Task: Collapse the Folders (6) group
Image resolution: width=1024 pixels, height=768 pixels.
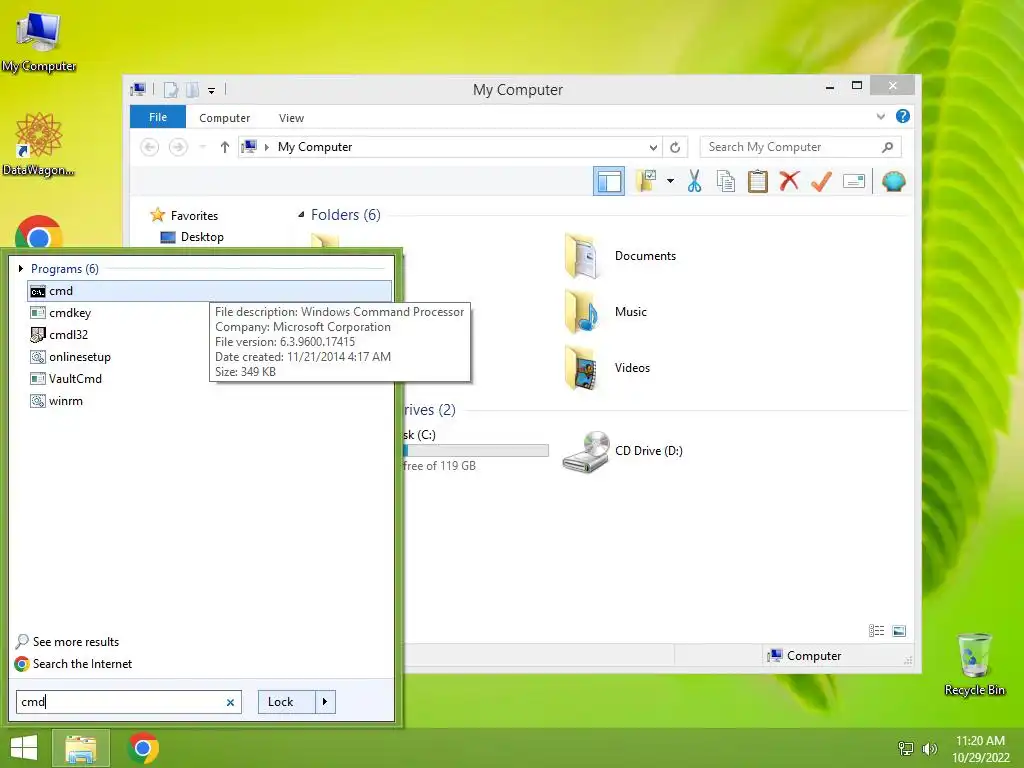Action: point(301,215)
